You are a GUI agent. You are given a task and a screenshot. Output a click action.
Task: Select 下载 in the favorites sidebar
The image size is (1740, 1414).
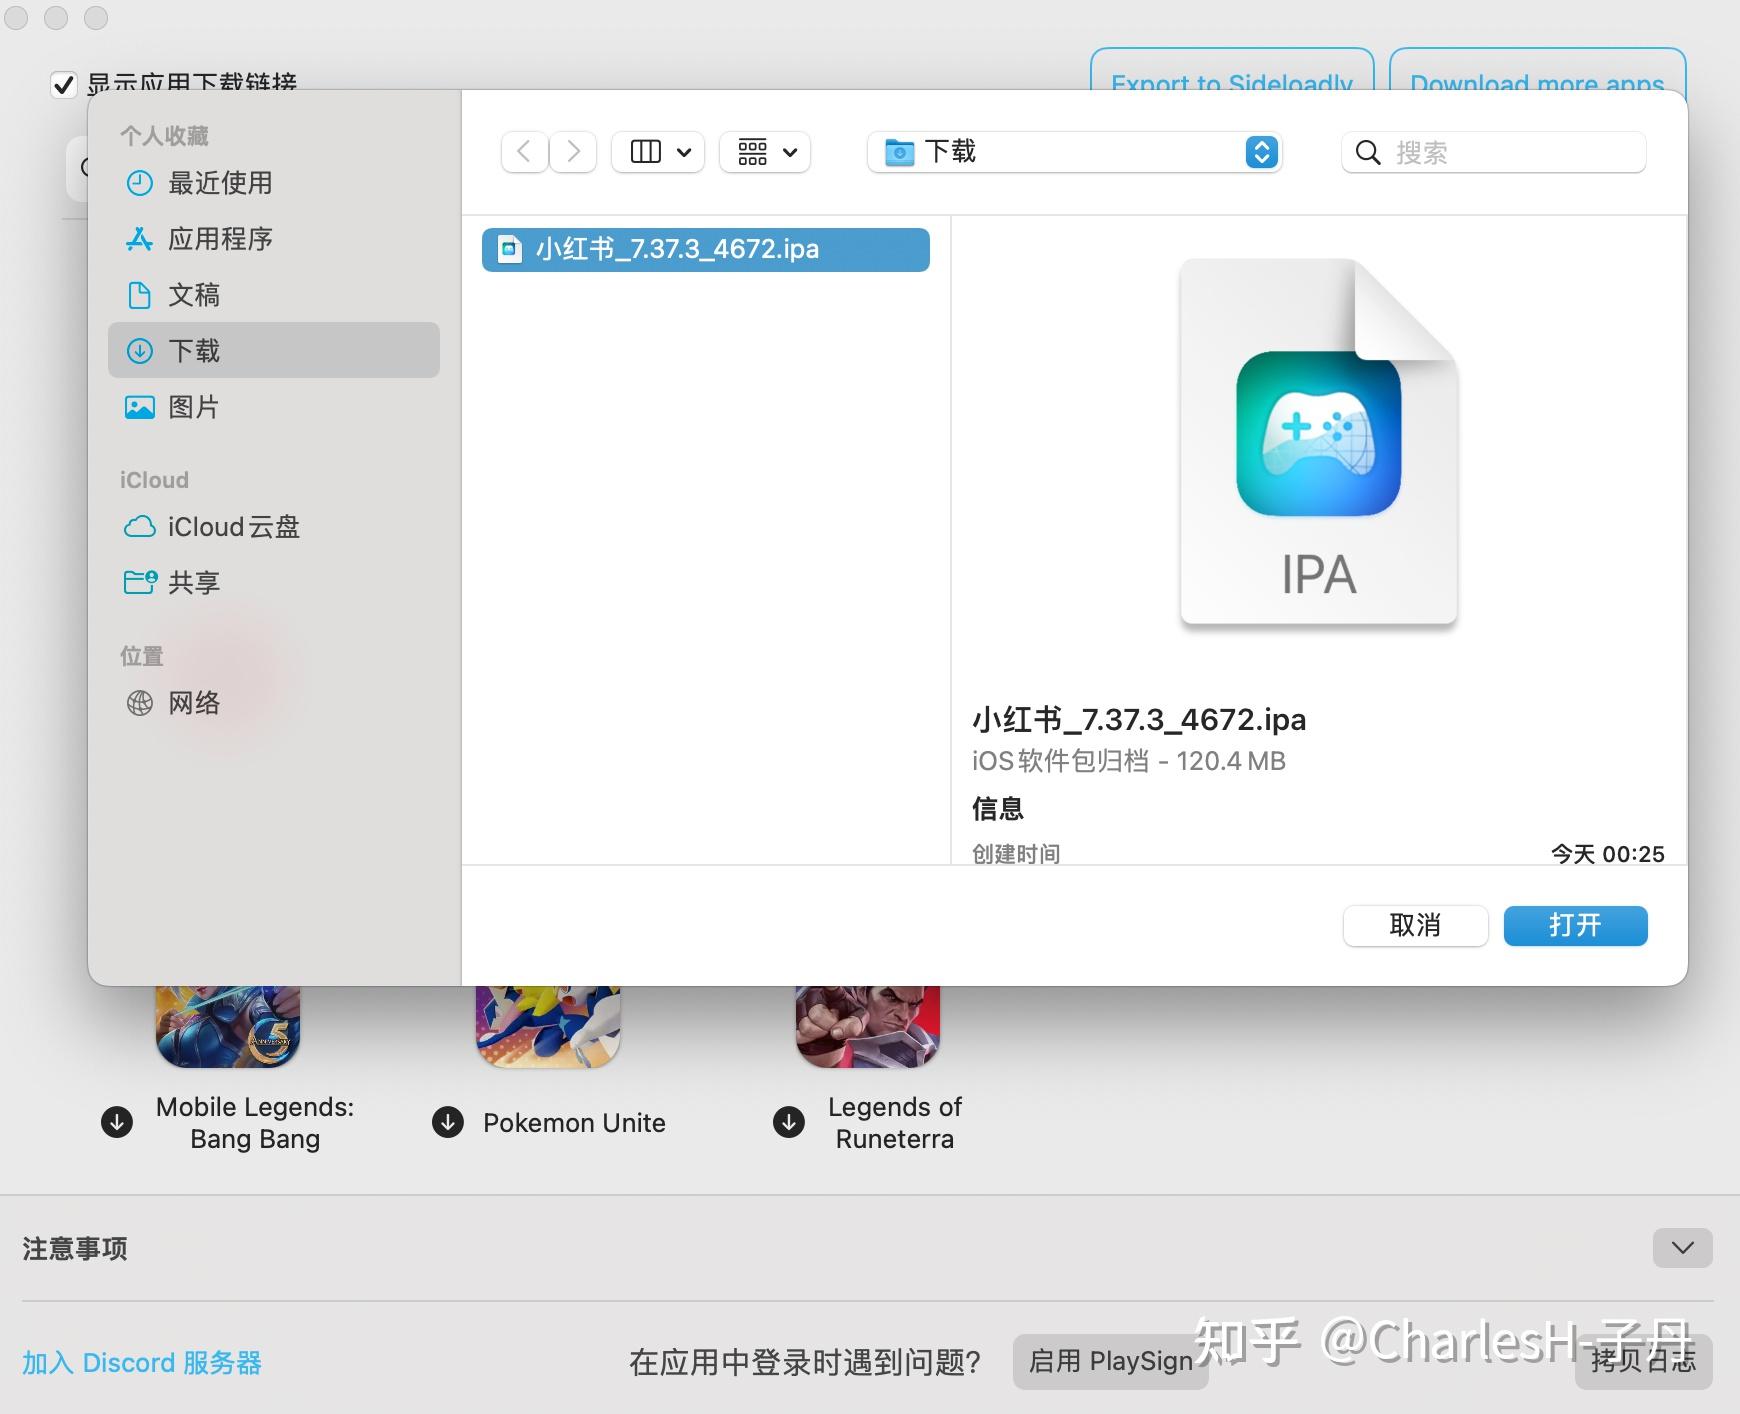click(x=197, y=350)
